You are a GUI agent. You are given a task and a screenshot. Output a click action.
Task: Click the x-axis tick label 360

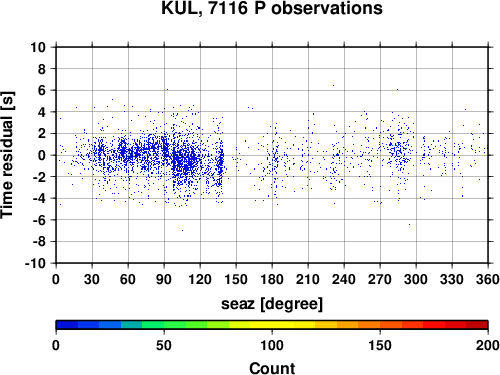pyautogui.click(x=488, y=279)
